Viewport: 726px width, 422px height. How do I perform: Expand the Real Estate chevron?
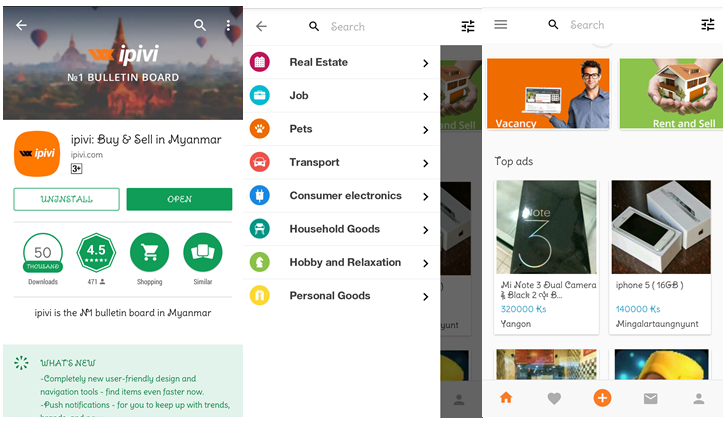point(426,63)
